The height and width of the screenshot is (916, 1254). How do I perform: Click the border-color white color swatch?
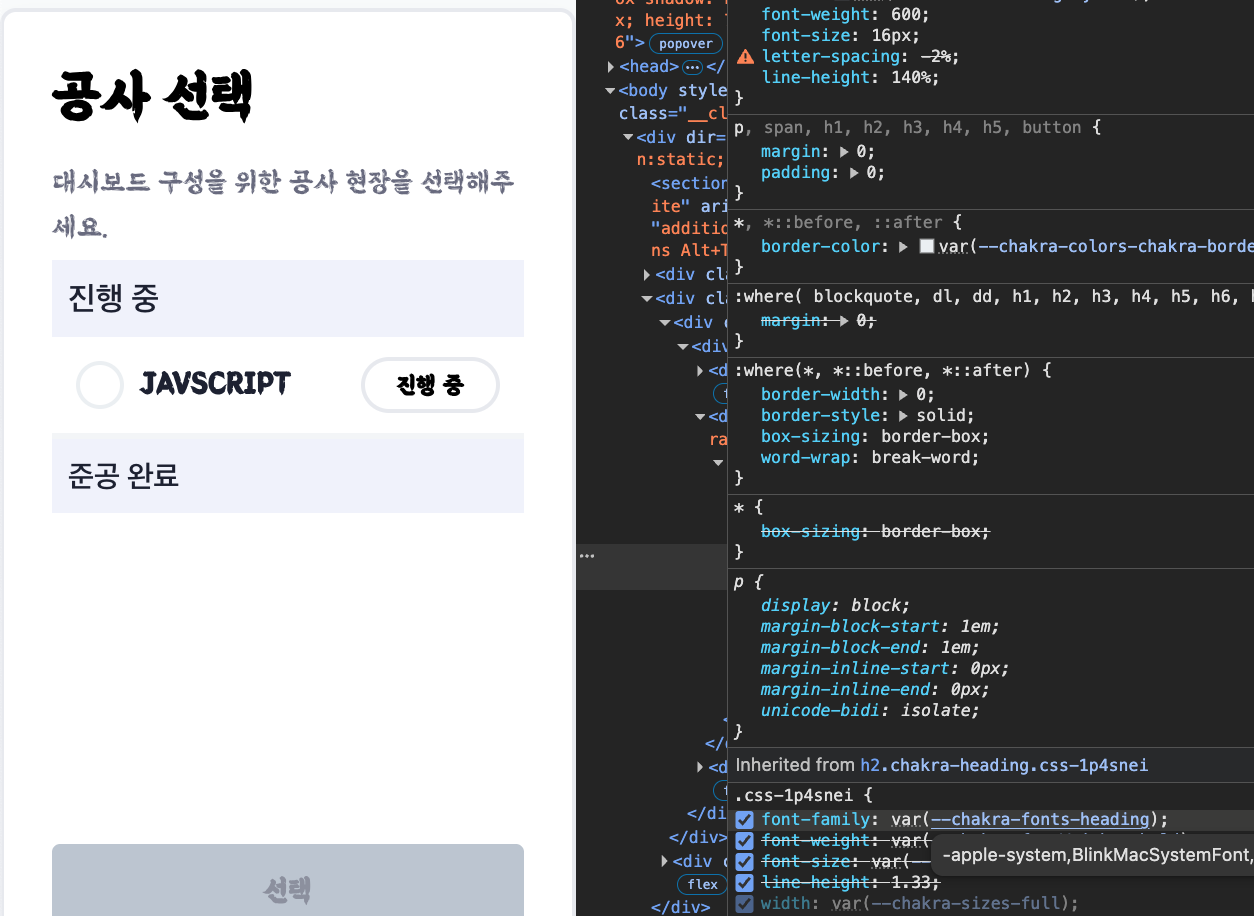click(926, 247)
